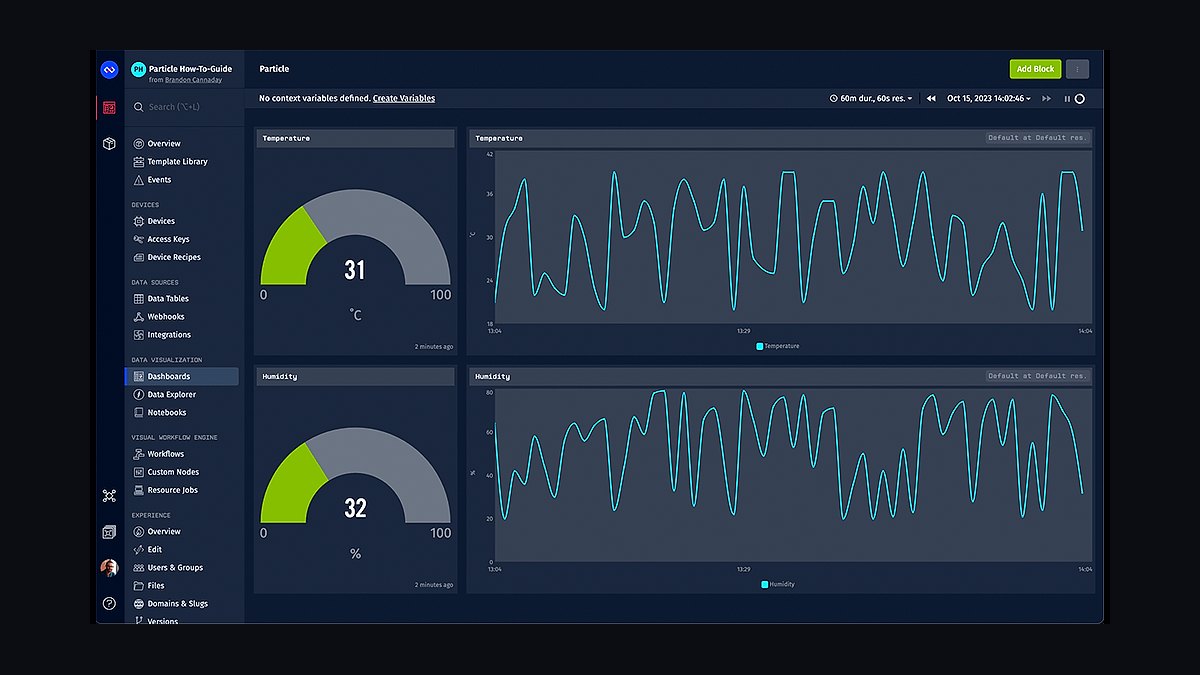This screenshot has width=1200, height=675.
Task: Open the help question mark icon
Action: (109, 604)
